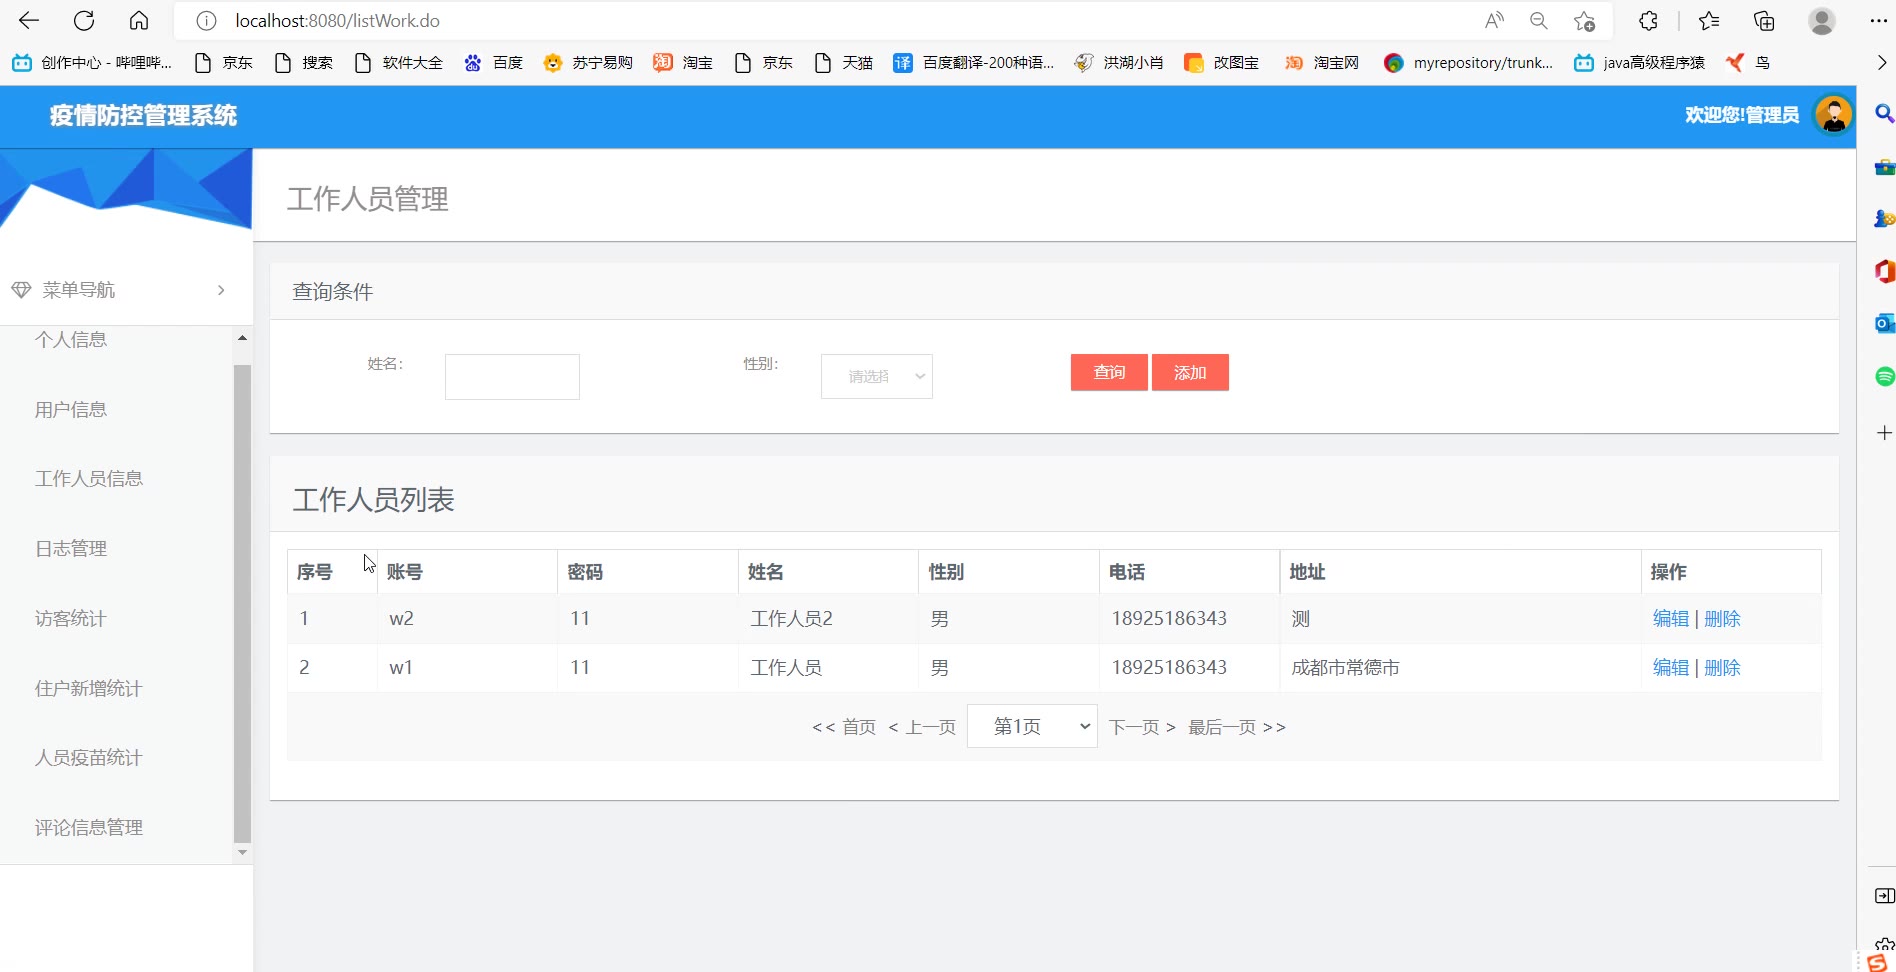Image resolution: width=1896 pixels, height=972 pixels.
Task: Open the 百度翻译 bookmark
Action: [974, 63]
